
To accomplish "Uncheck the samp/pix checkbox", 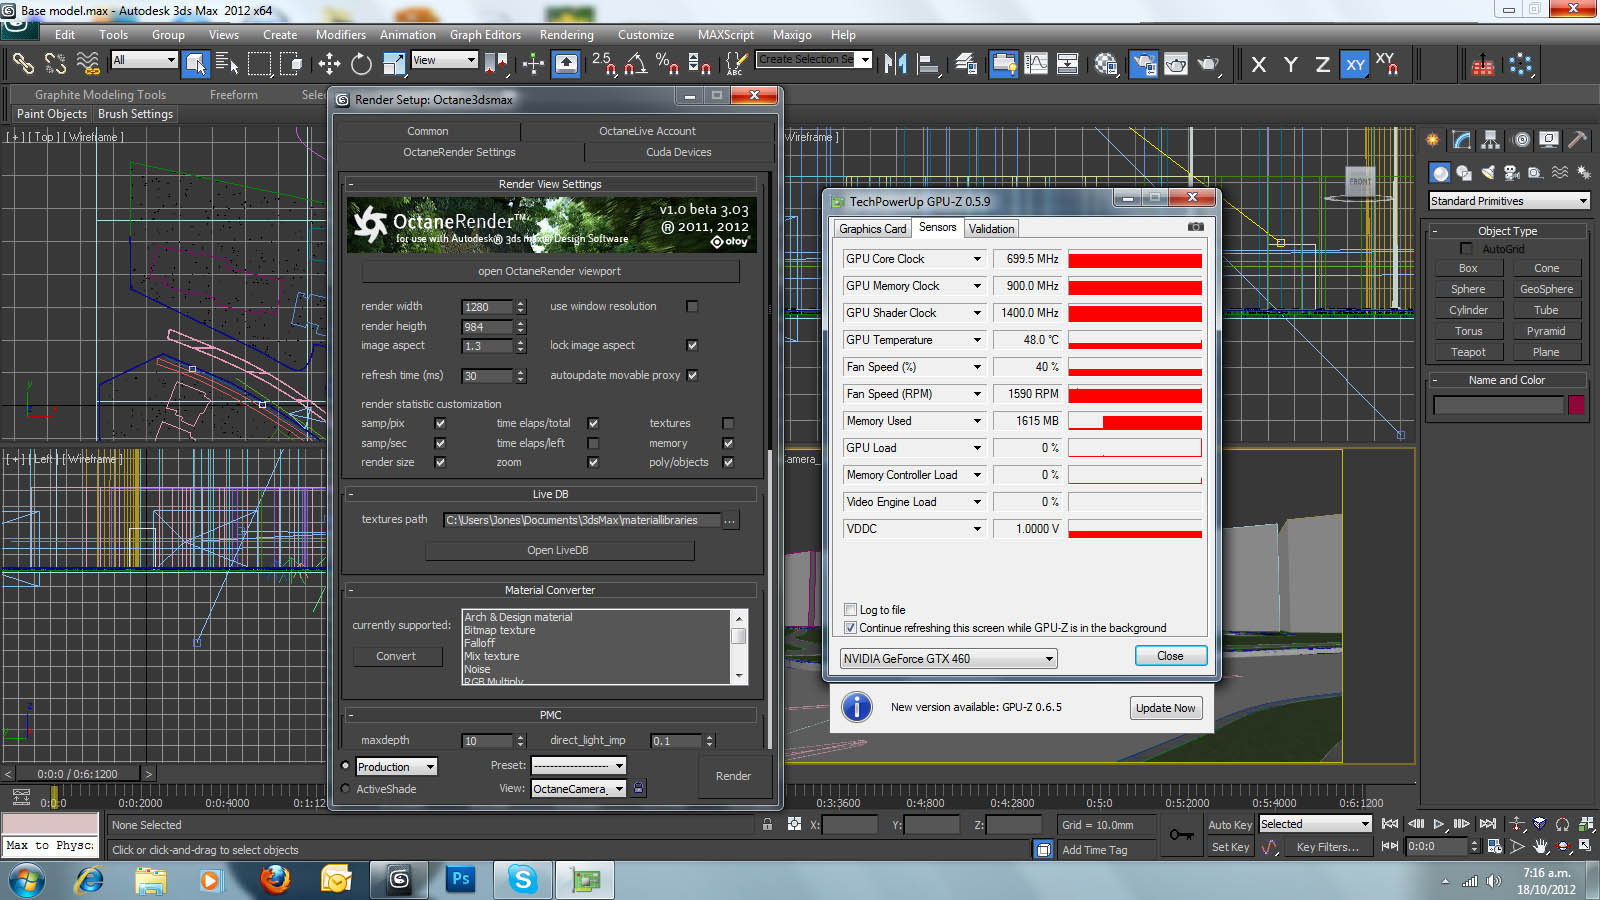I will click(x=440, y=423).
